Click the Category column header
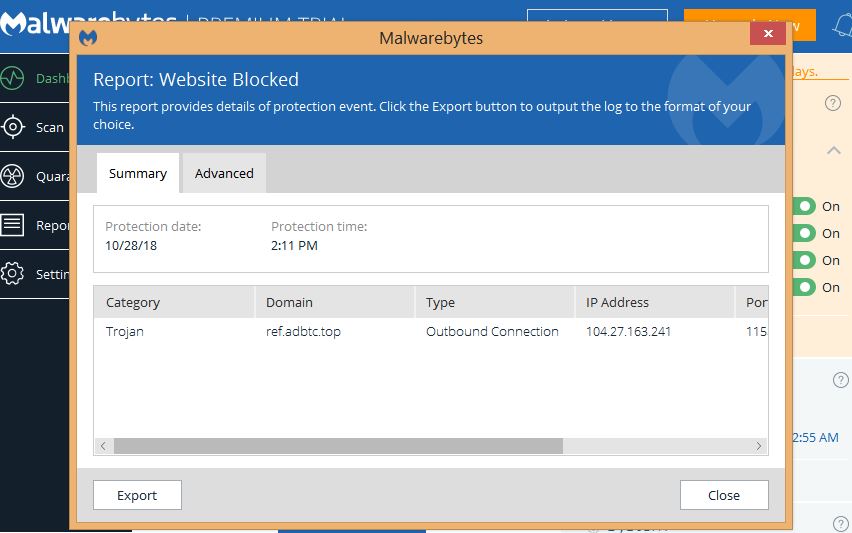 174,302
